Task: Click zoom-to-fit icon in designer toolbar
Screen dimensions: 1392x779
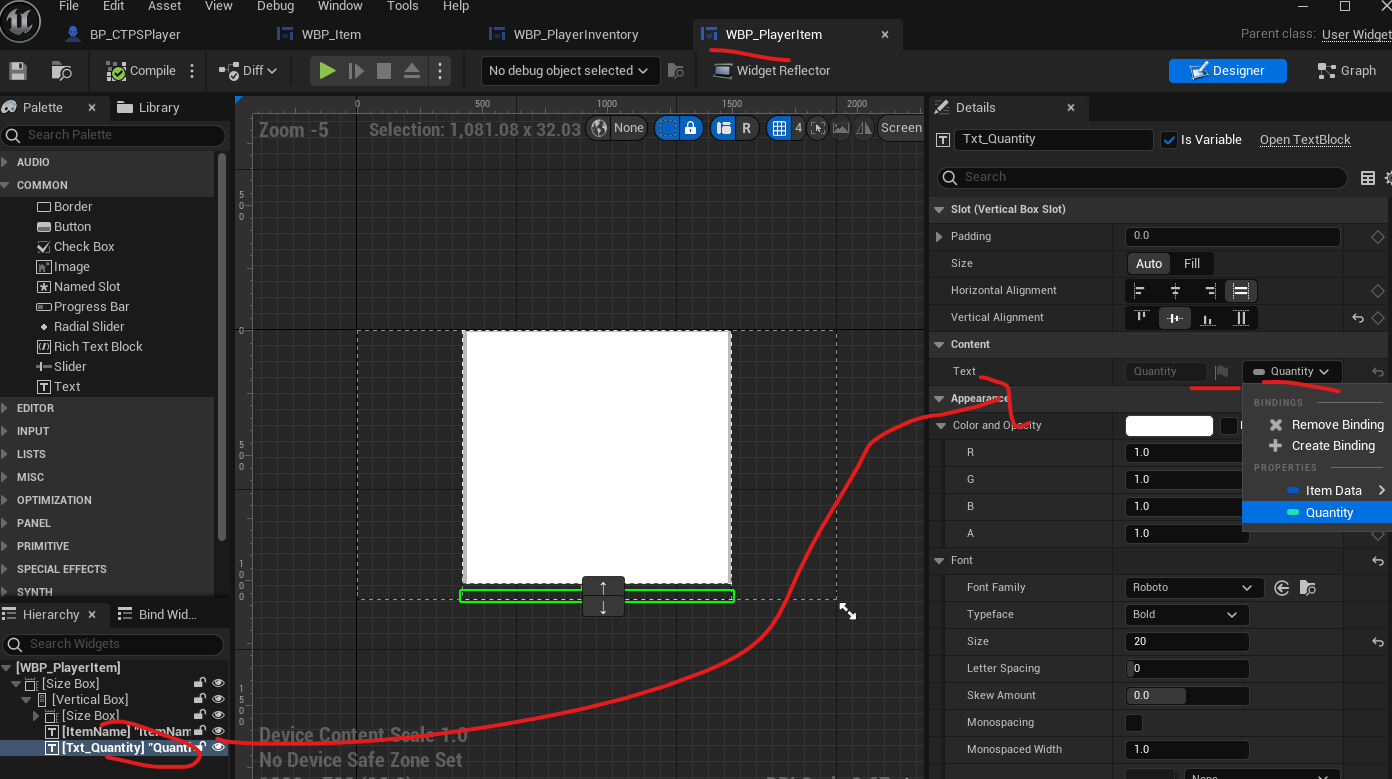Action: (x=818, y=128)
